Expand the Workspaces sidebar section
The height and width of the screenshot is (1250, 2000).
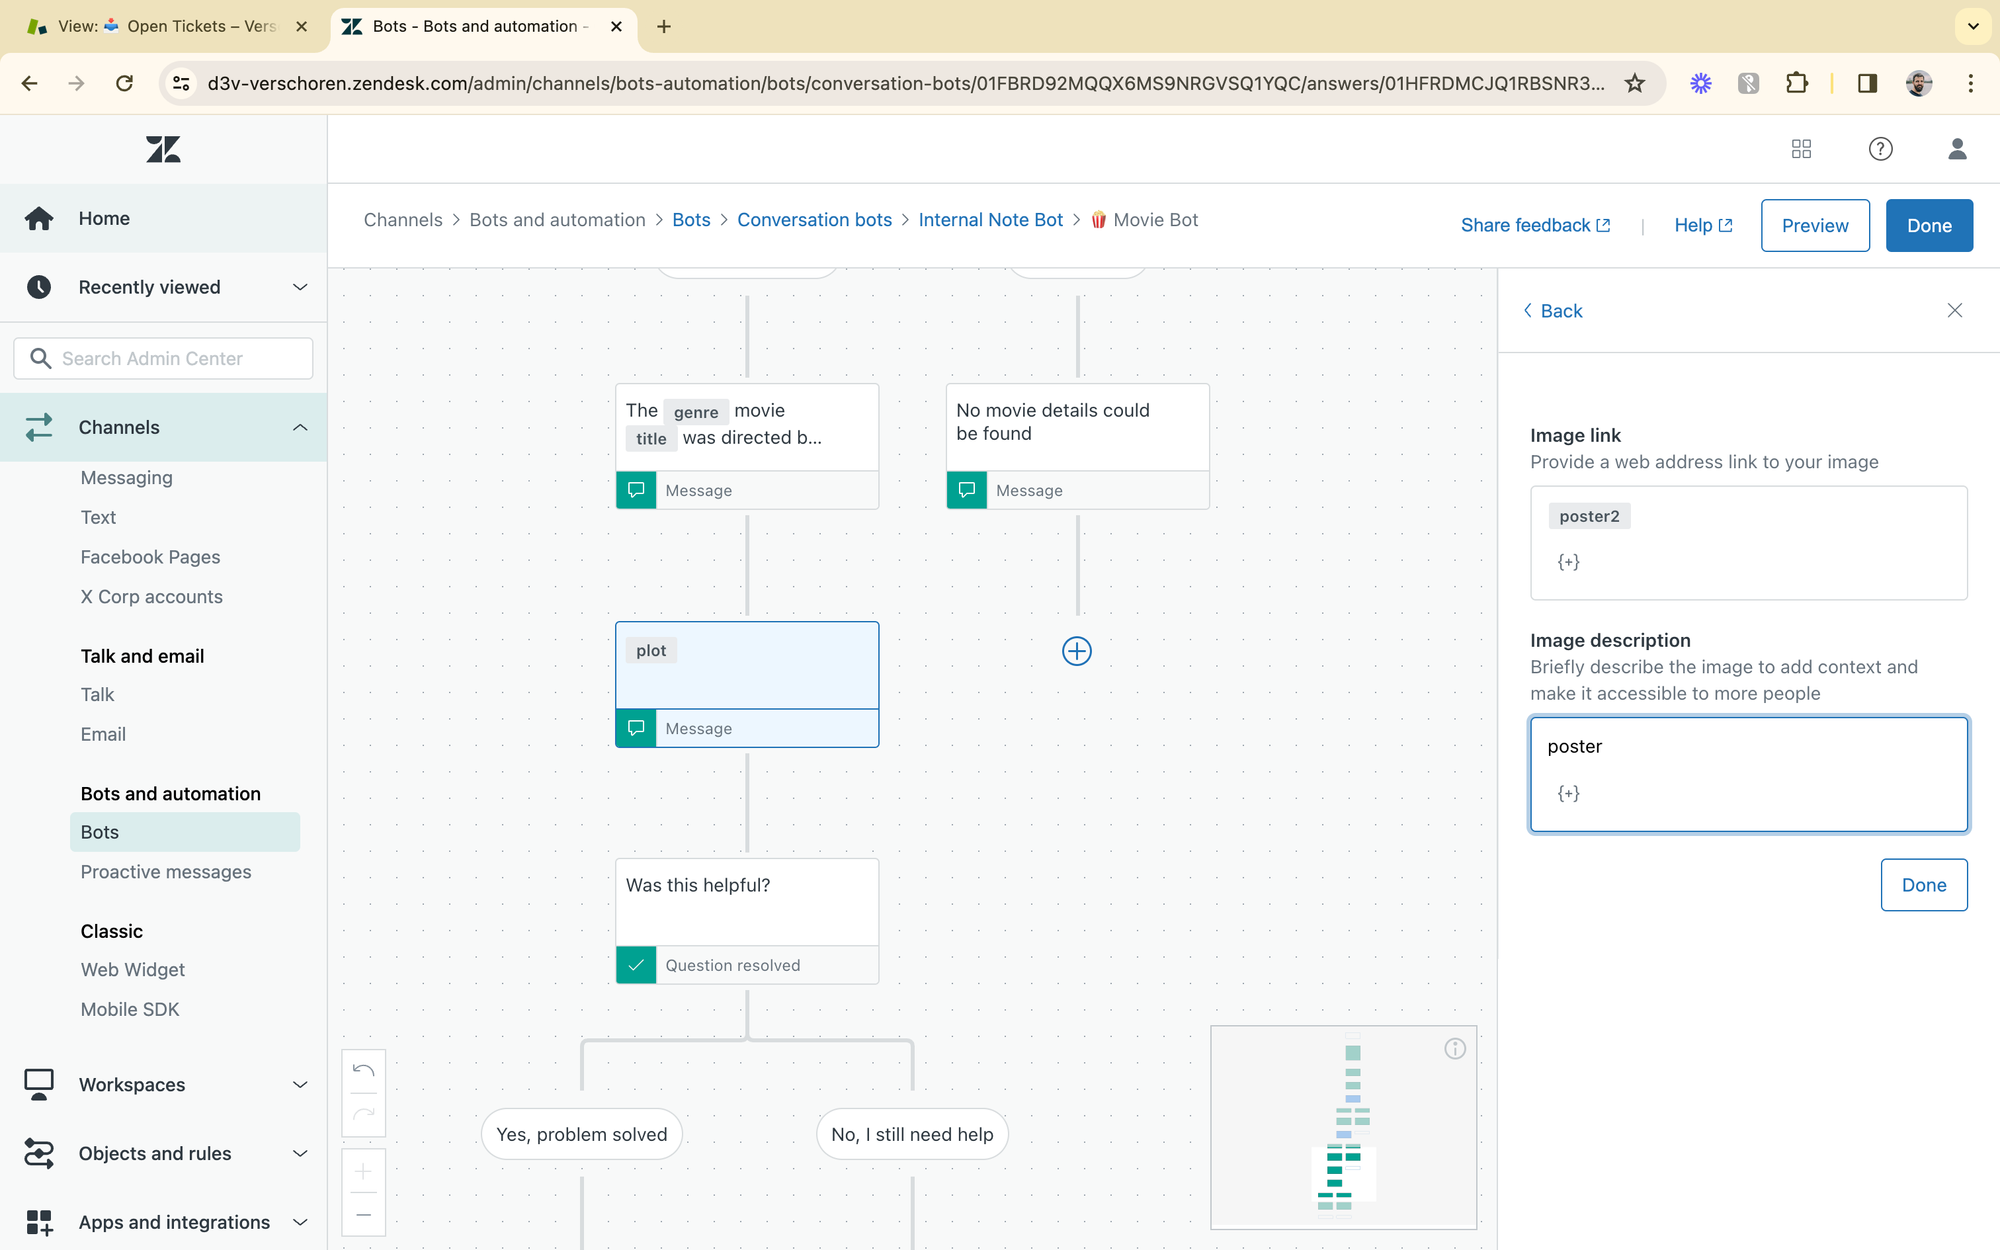[x=299, y=1085]
